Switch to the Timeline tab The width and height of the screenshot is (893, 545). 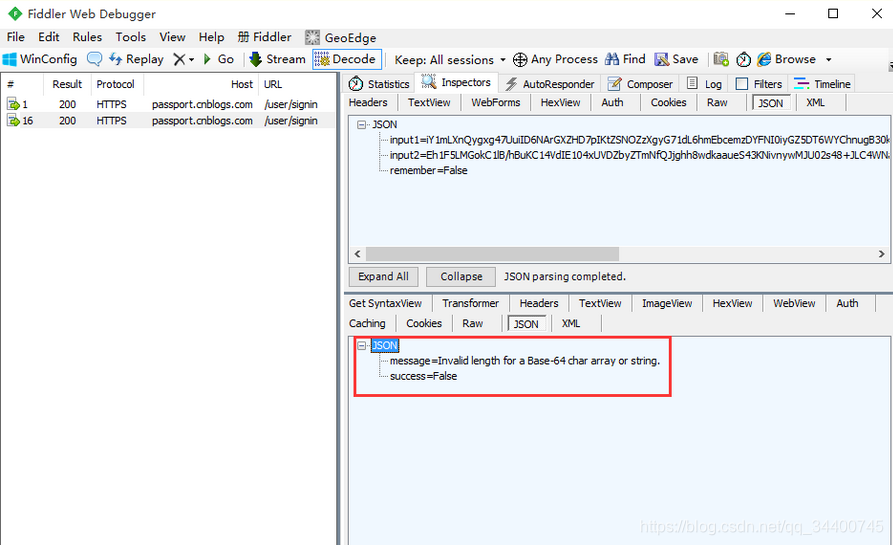pos(822,84)
